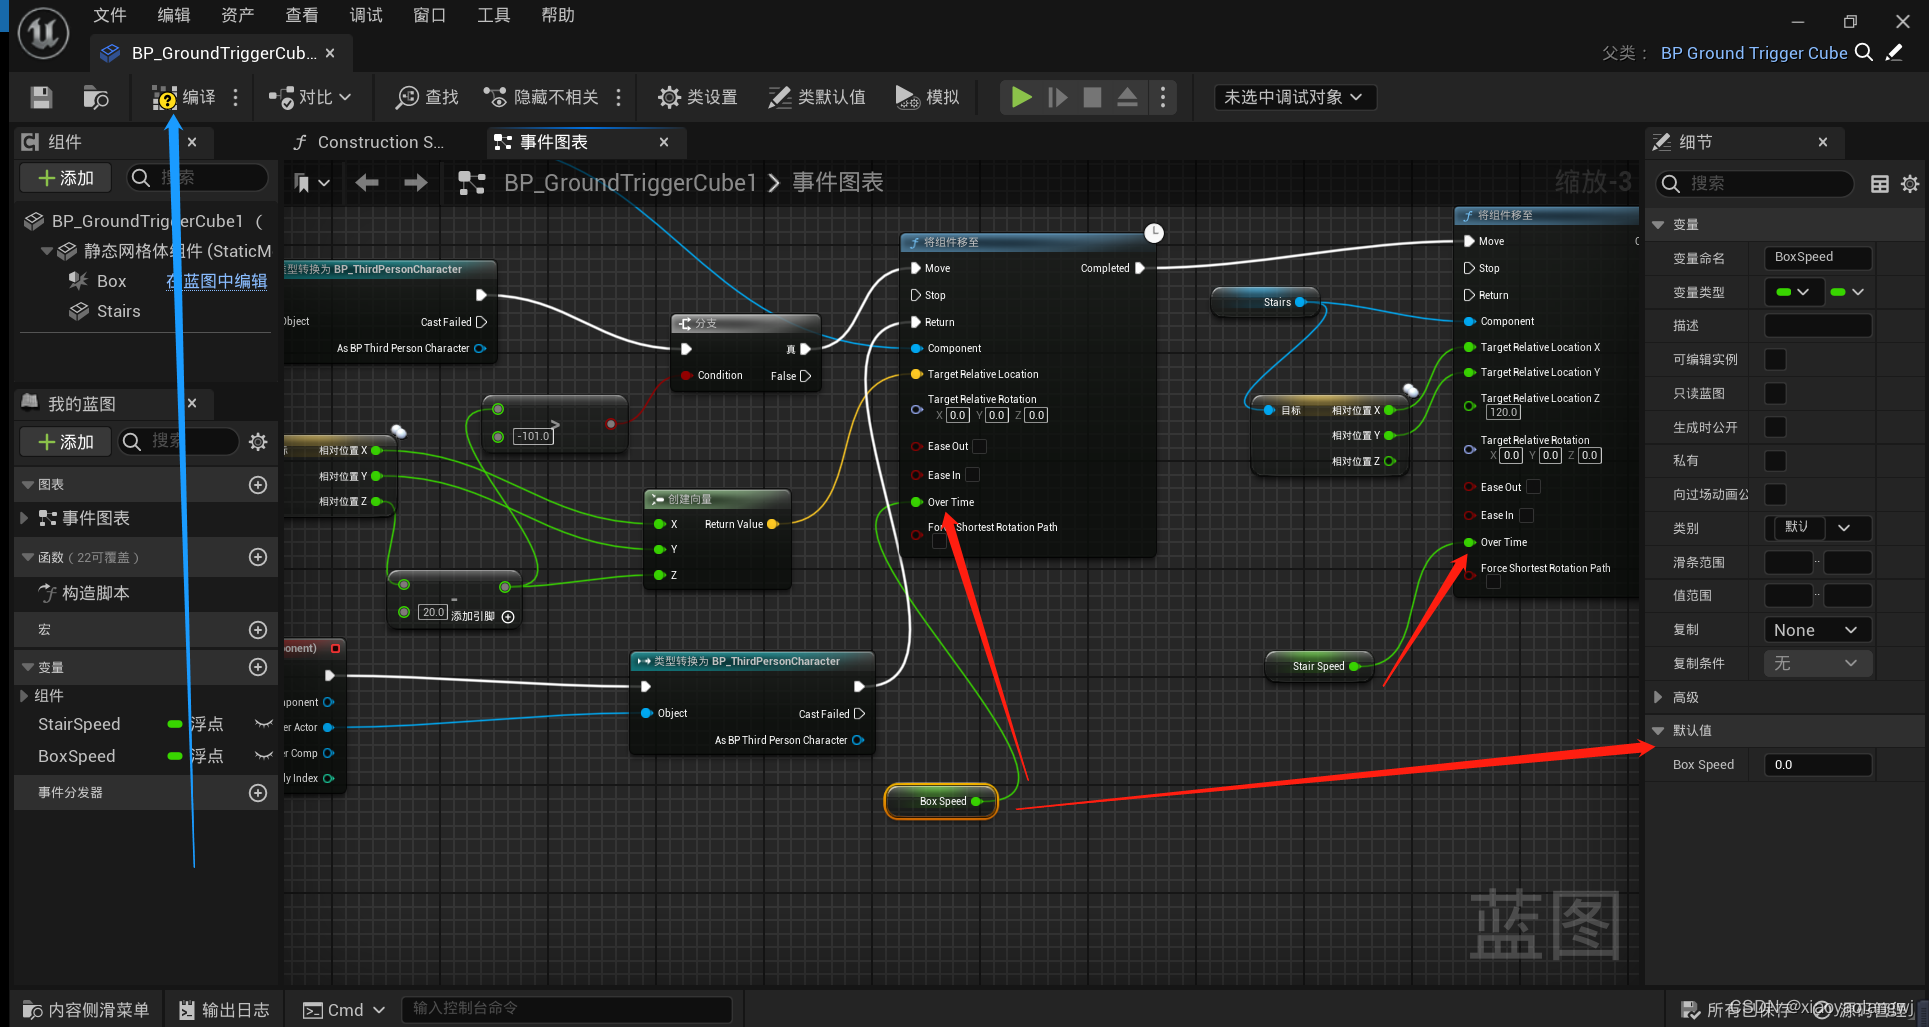Open the play options three-dot menu
The image size is (1929, 1027).
[1162, 97]
